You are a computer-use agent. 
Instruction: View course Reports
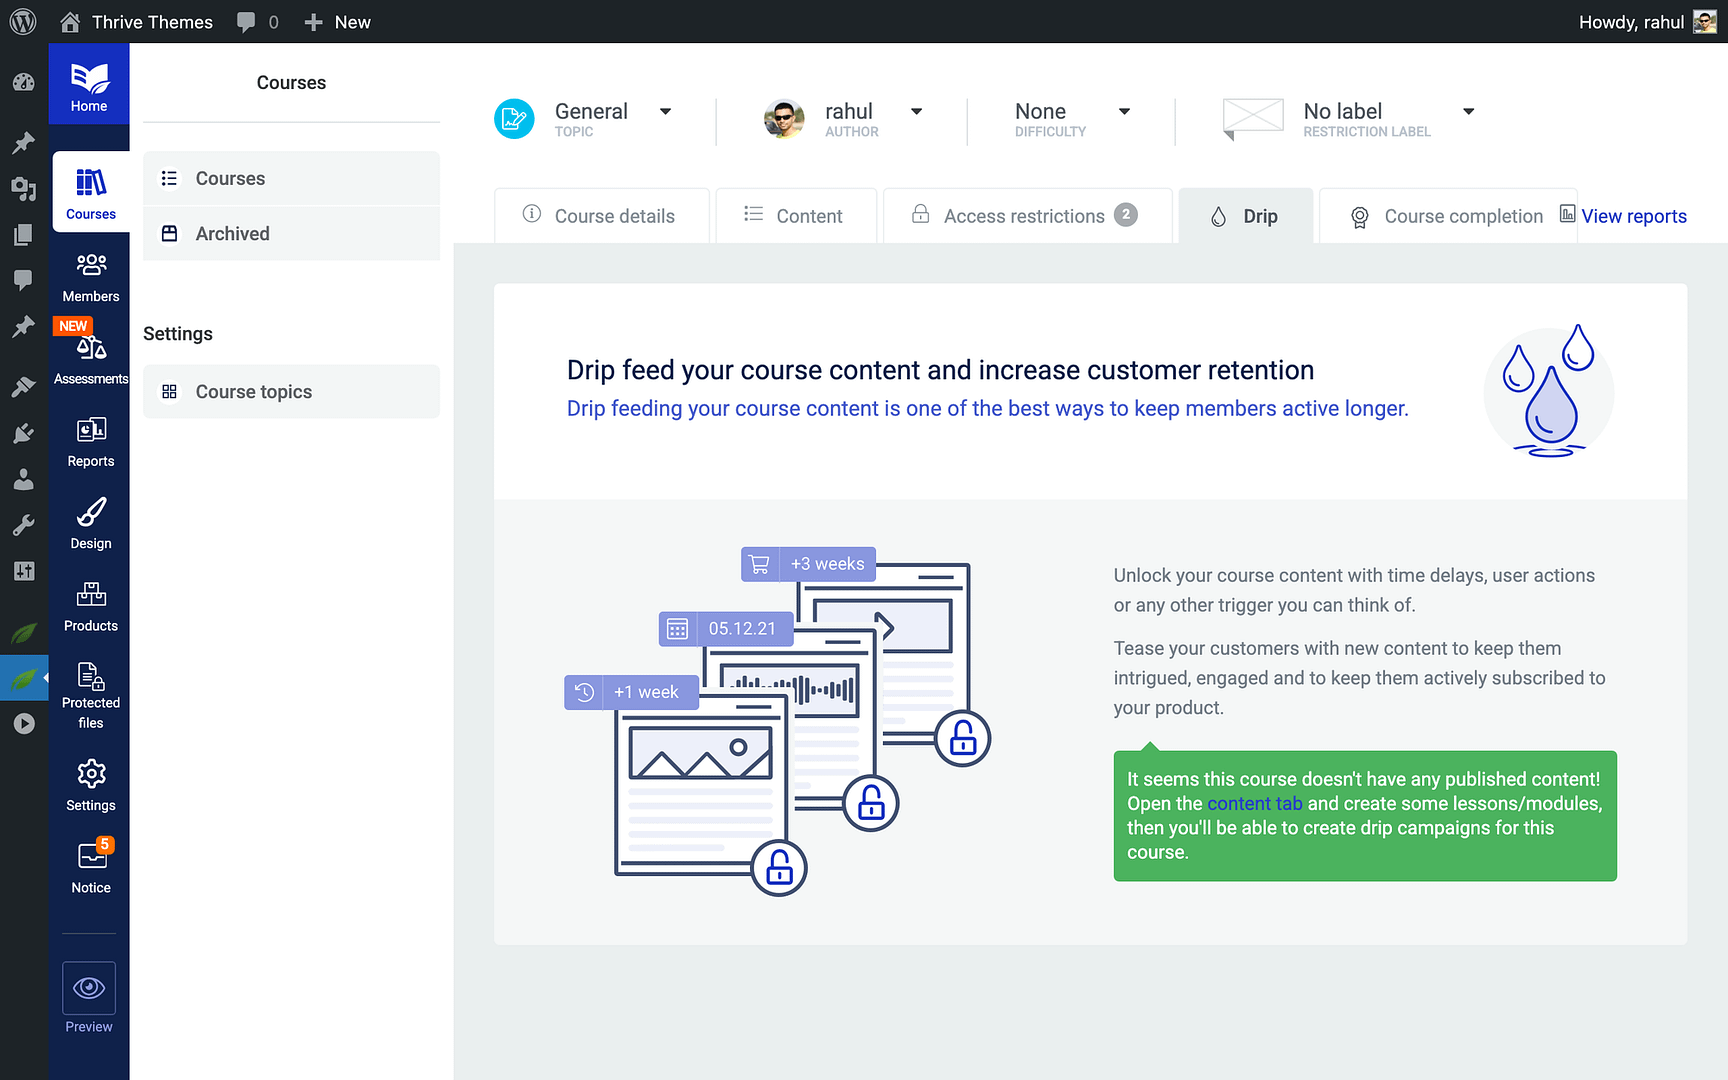tap(90, 440)
